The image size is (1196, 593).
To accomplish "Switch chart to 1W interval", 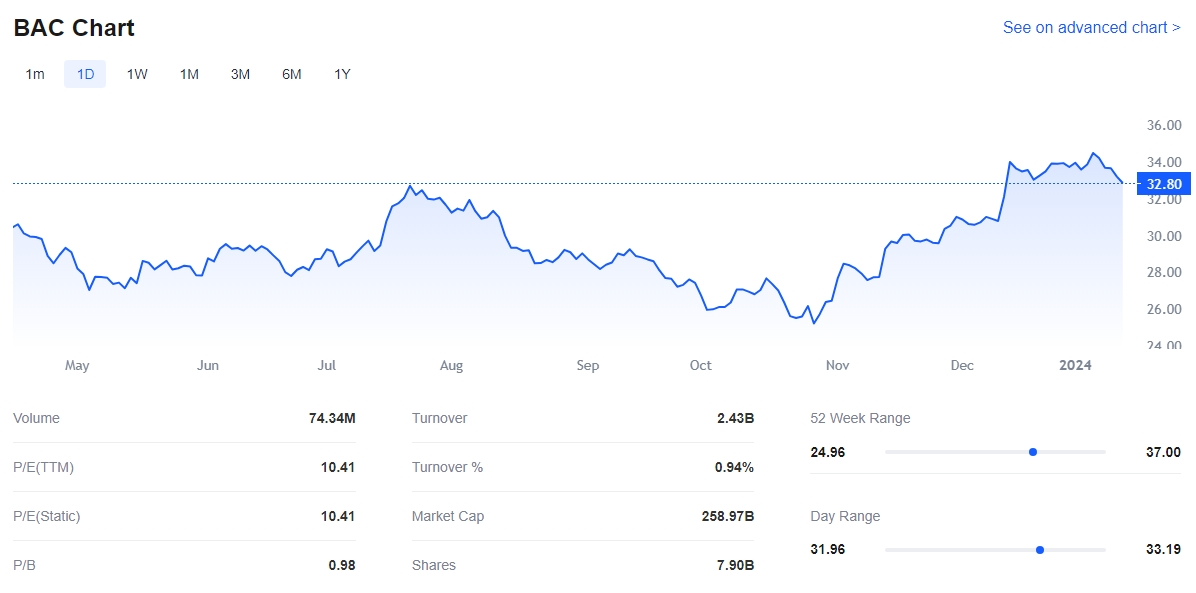I will 137,74.
